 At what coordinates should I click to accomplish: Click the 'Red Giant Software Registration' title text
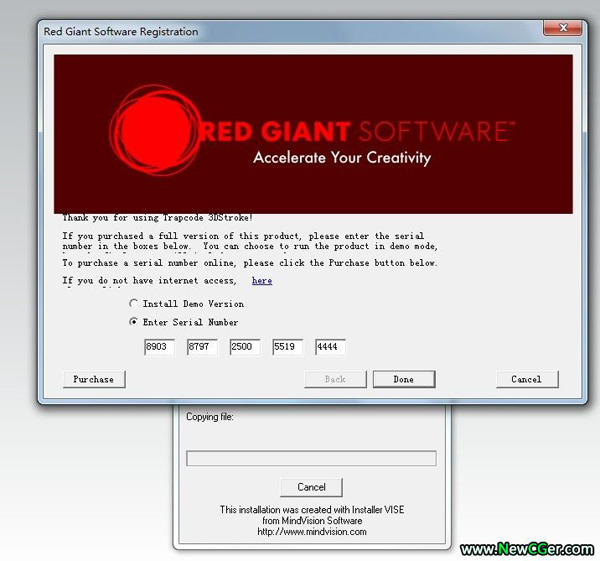click(x=121, y=31)
